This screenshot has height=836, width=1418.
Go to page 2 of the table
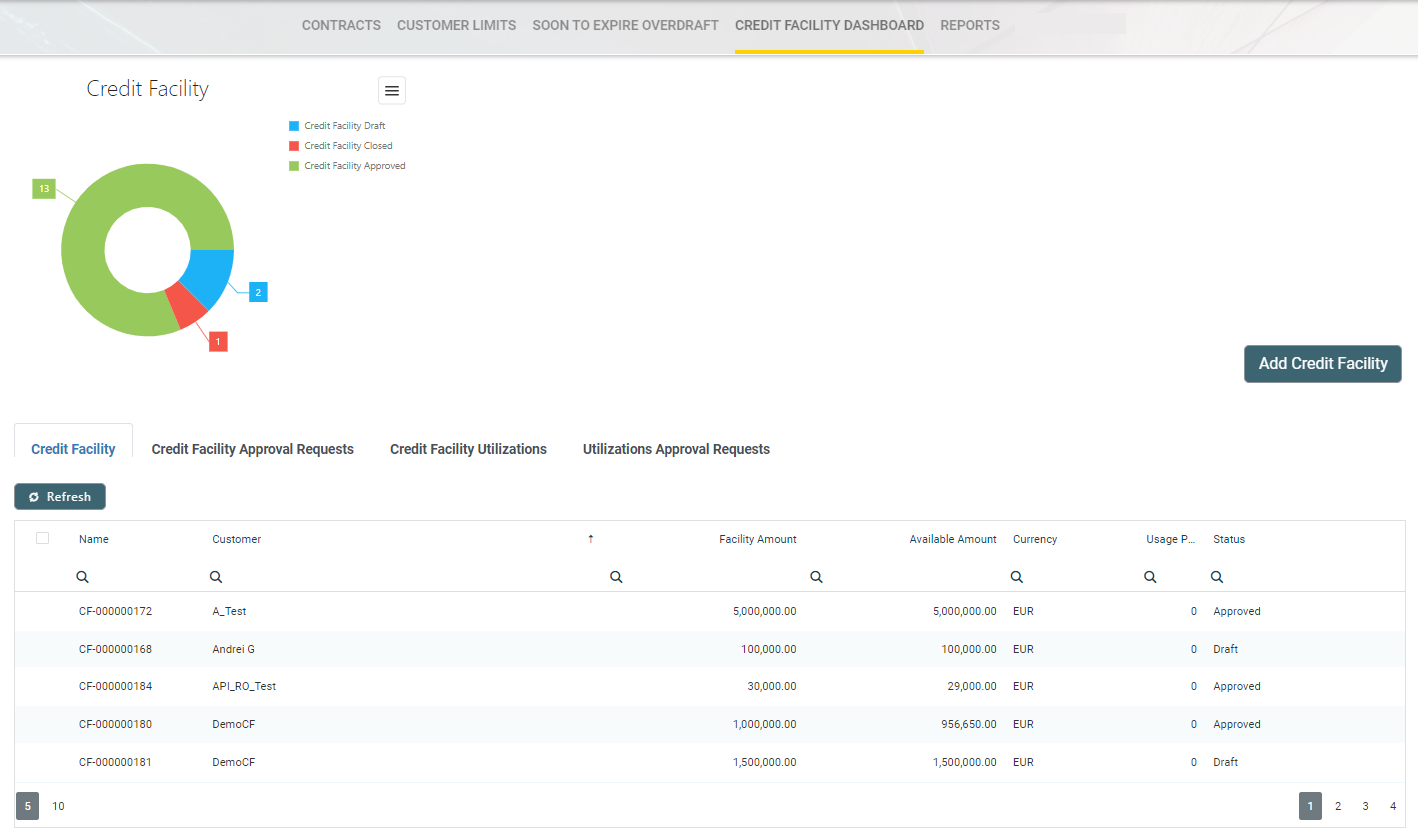coord(1338,806)
